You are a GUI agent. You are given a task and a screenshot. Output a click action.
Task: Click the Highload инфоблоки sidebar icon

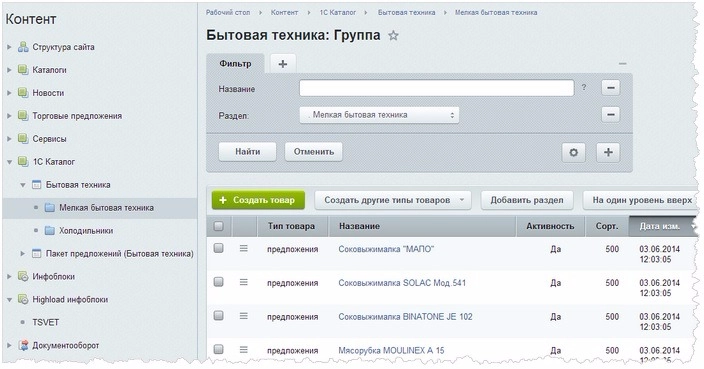tap(23, 299)
